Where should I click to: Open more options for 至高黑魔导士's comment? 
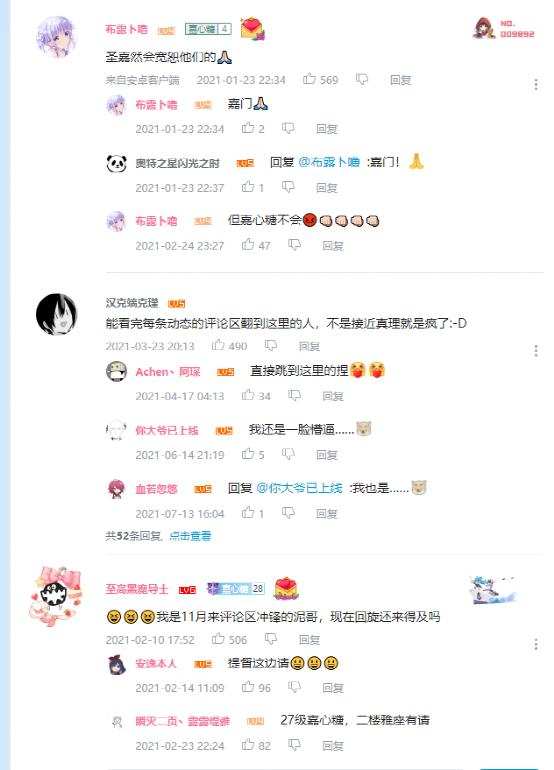pyautogui.click(x=536, y=644)
